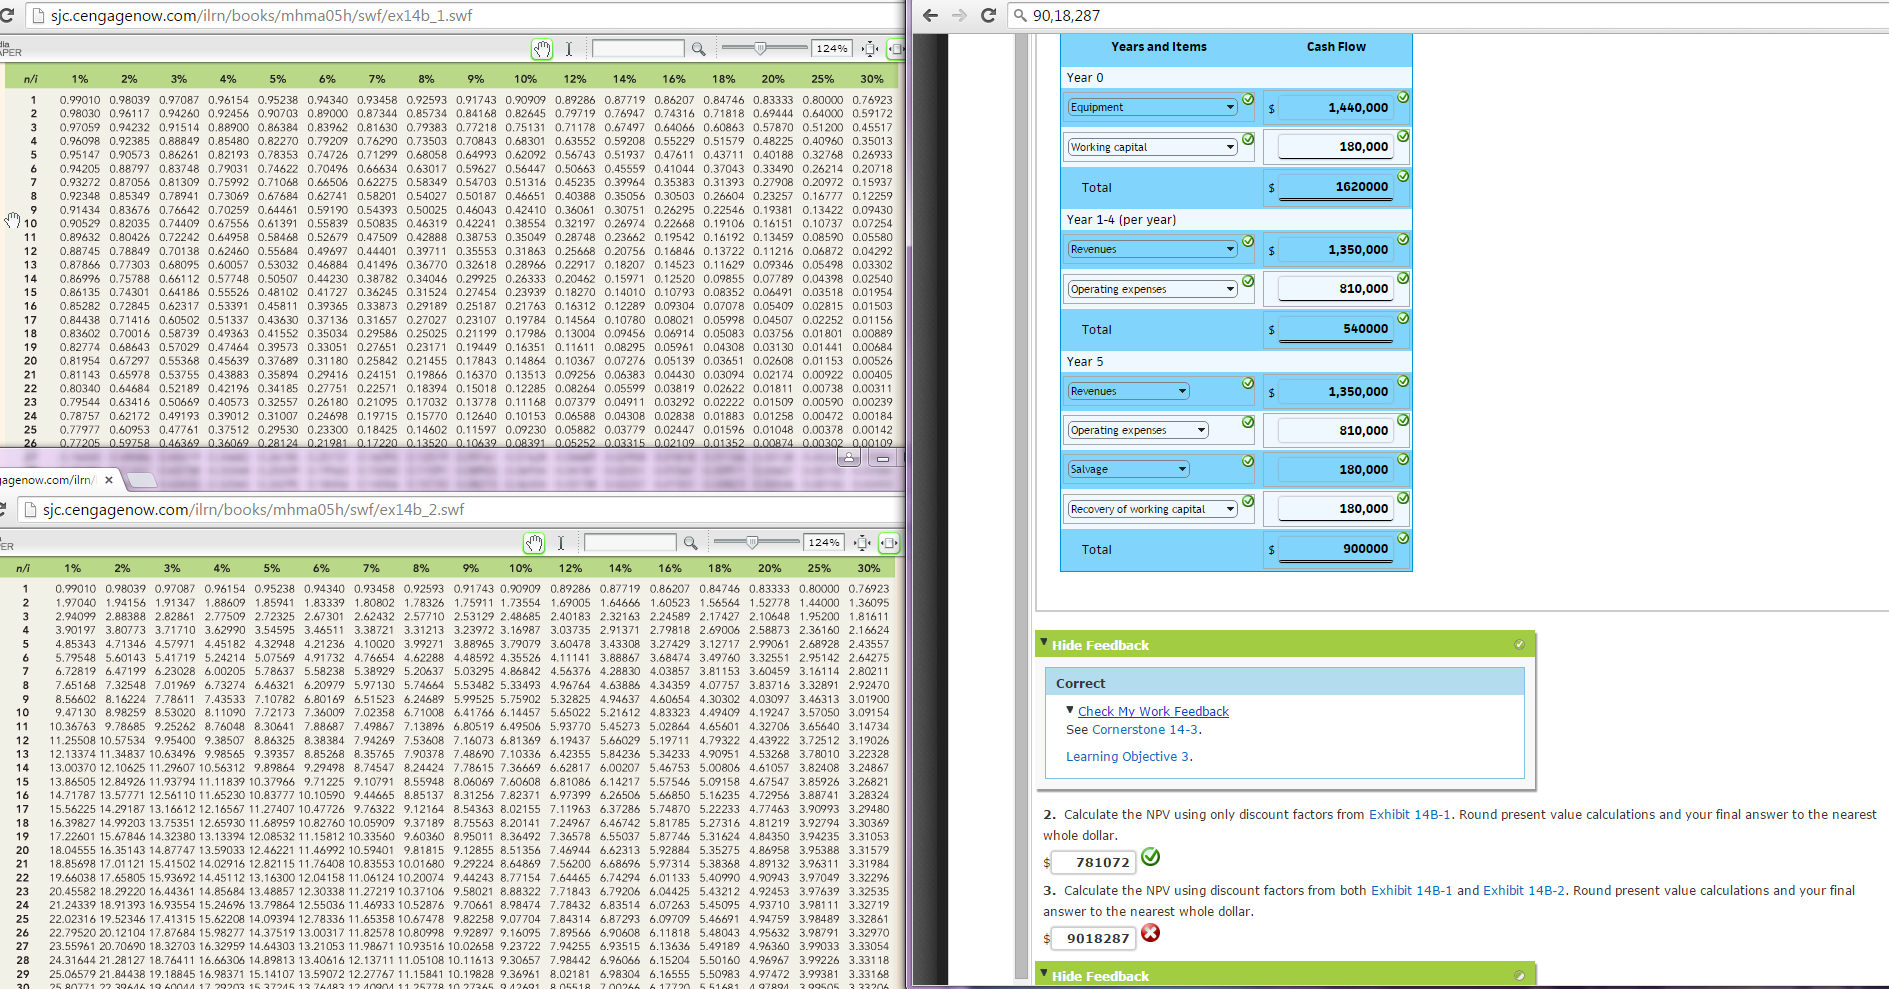Click the search magnifier in ex14b_1 viewer toolbar
The height and width of the screenshot is (989, 1889).
pos(698,49)
